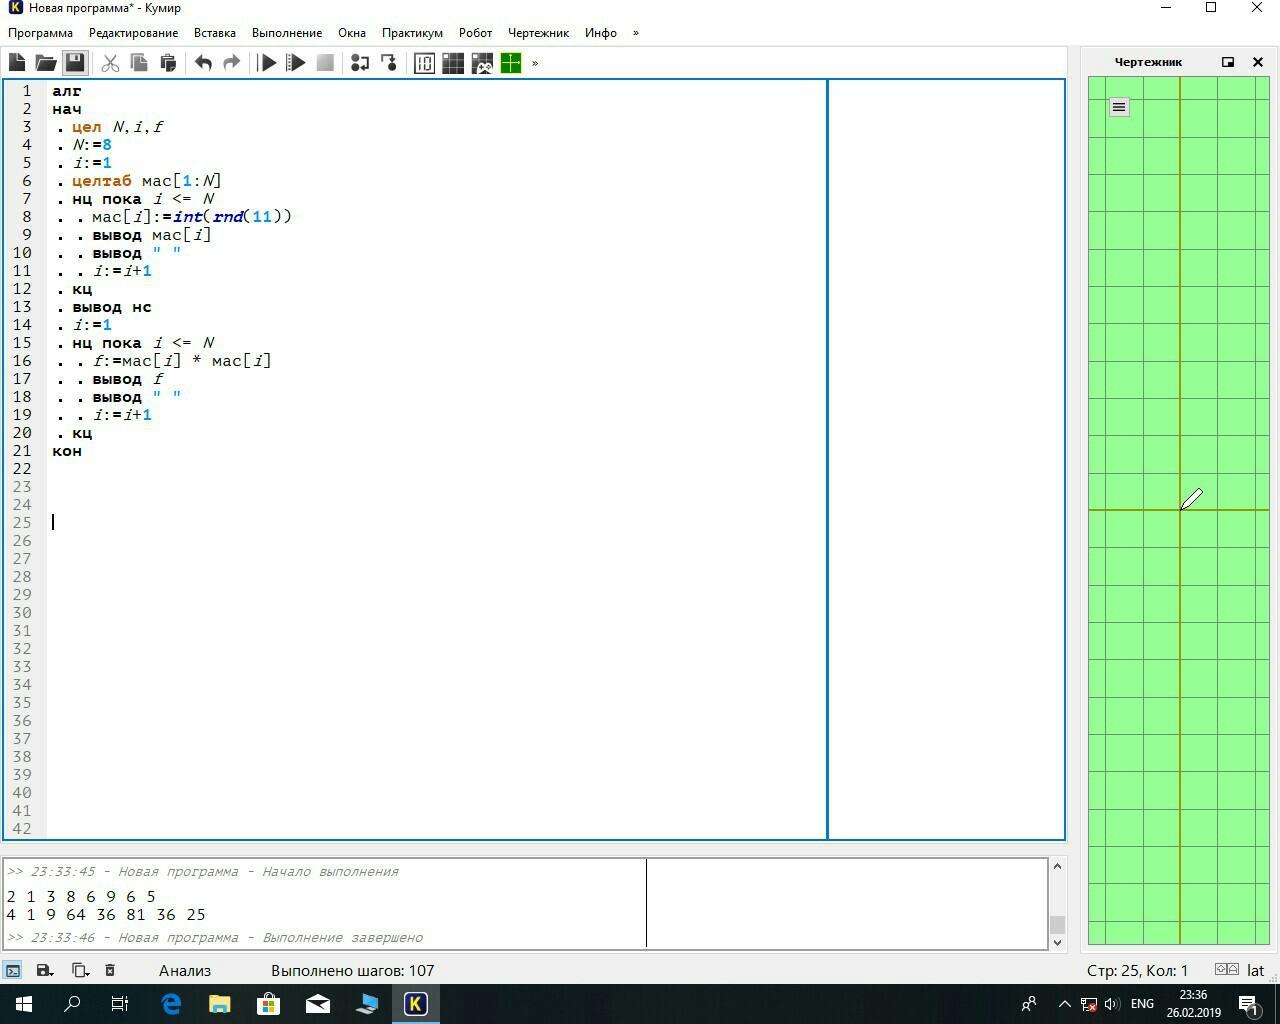Open the Выполнение menu

click(287, 33)
